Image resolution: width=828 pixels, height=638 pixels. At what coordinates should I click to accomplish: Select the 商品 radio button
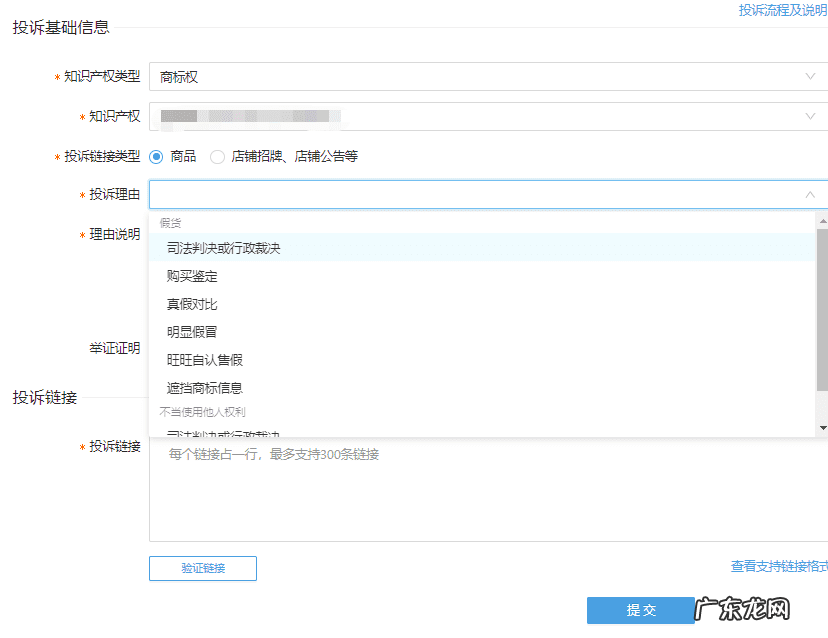point(156,156)
